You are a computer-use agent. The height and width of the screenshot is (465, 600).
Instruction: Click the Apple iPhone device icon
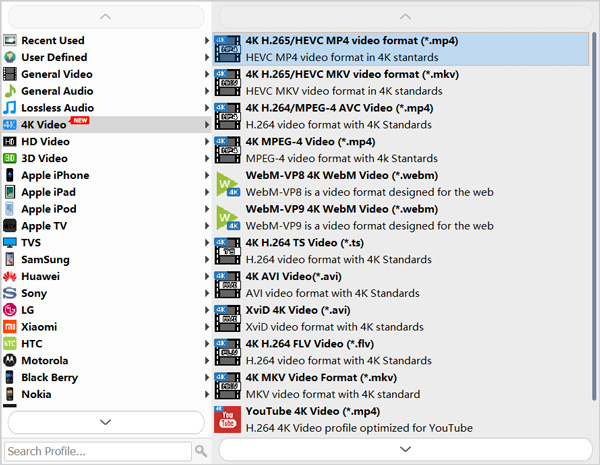(x=10, y=175)
